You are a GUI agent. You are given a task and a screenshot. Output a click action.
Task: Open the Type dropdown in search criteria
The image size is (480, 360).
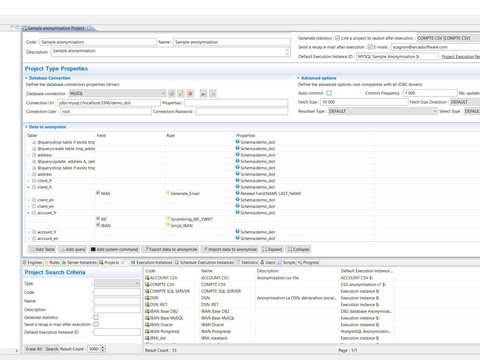(x=117, y=283)
